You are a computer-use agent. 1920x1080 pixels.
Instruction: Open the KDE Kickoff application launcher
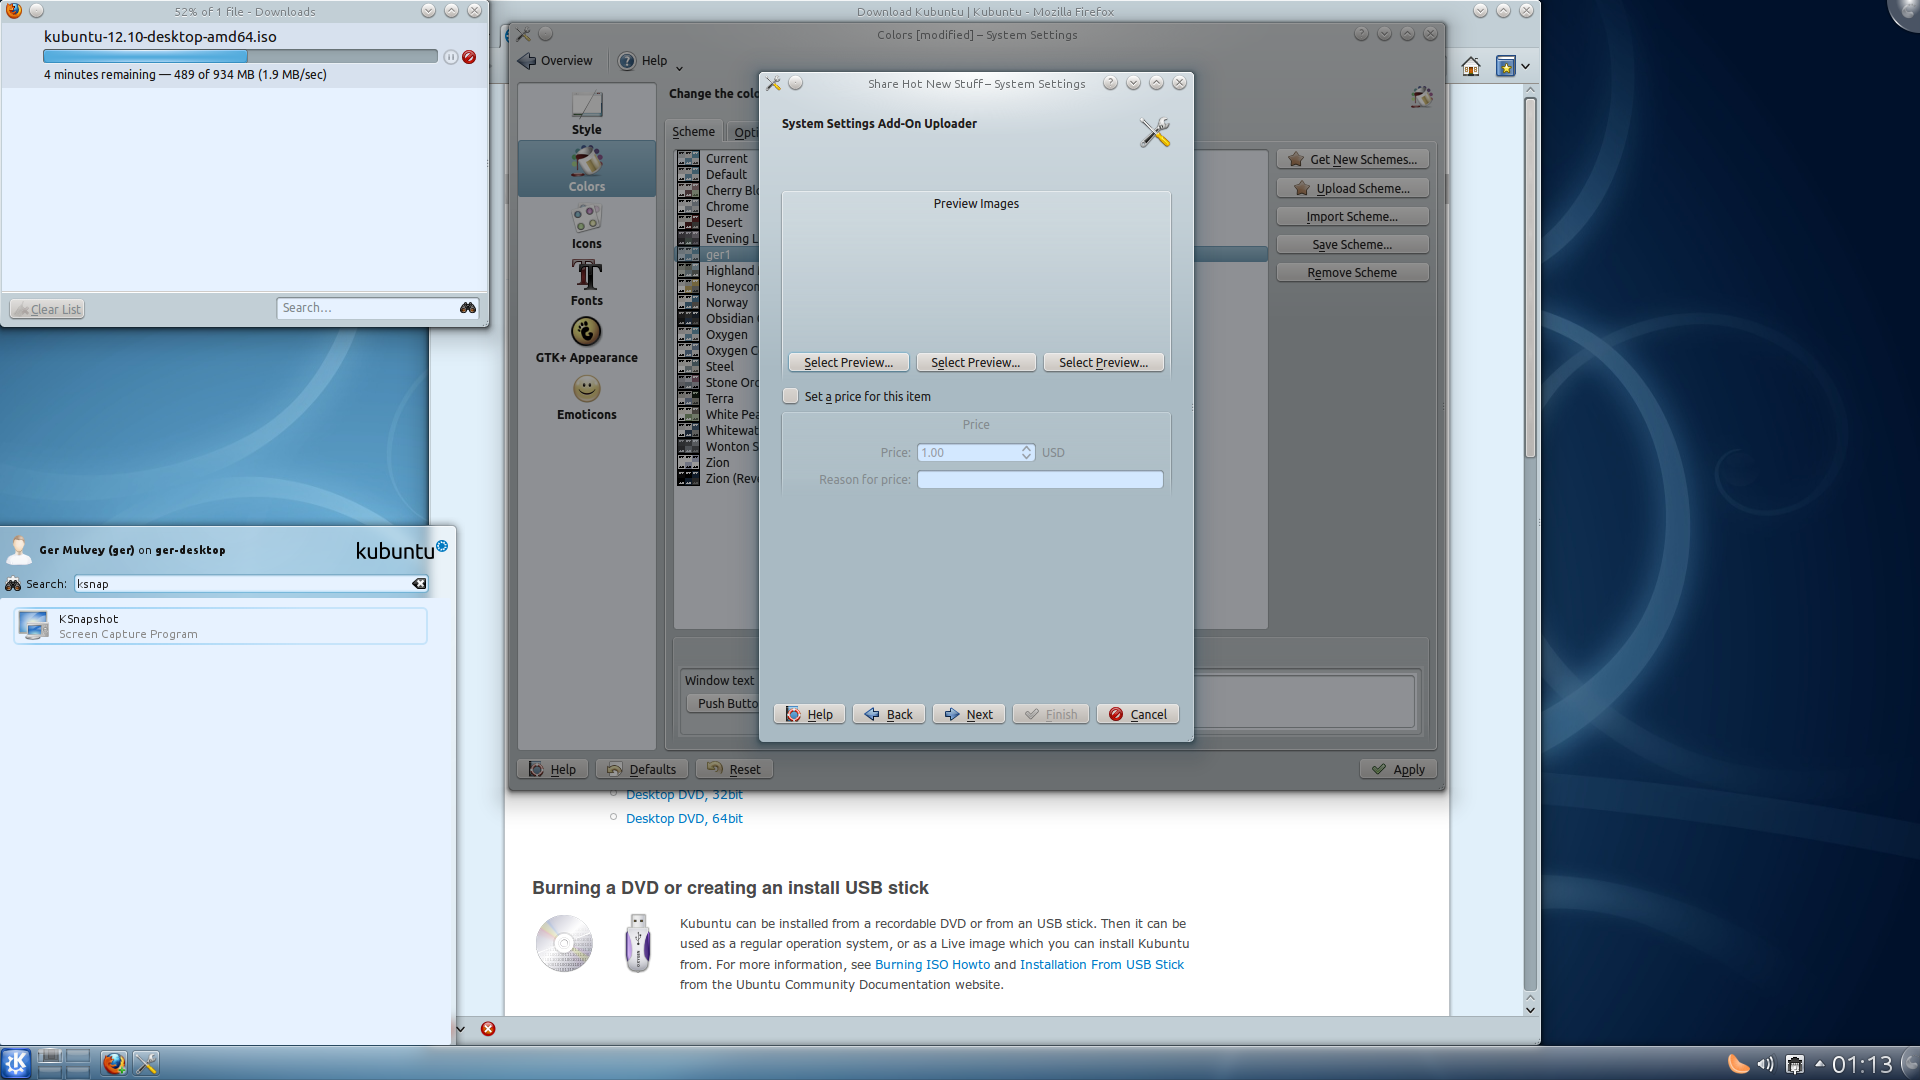tap(16, 1063)
